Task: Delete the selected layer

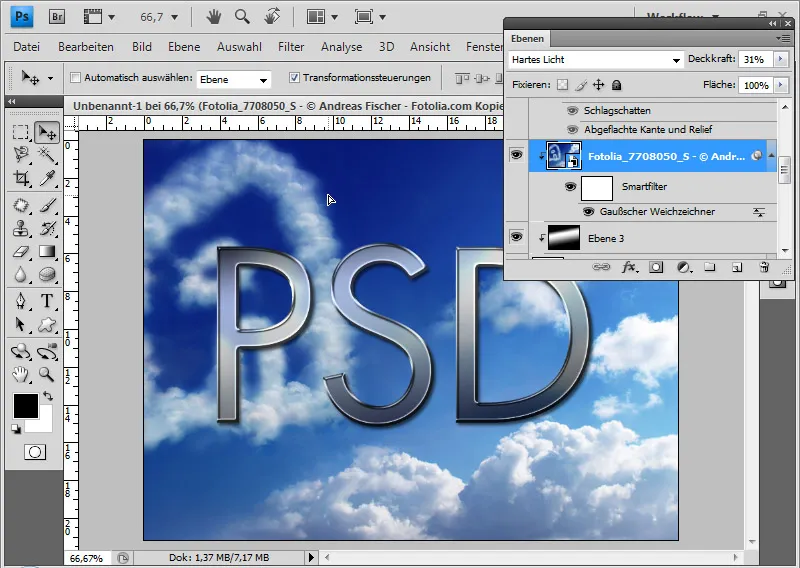Action: point(764,267)
